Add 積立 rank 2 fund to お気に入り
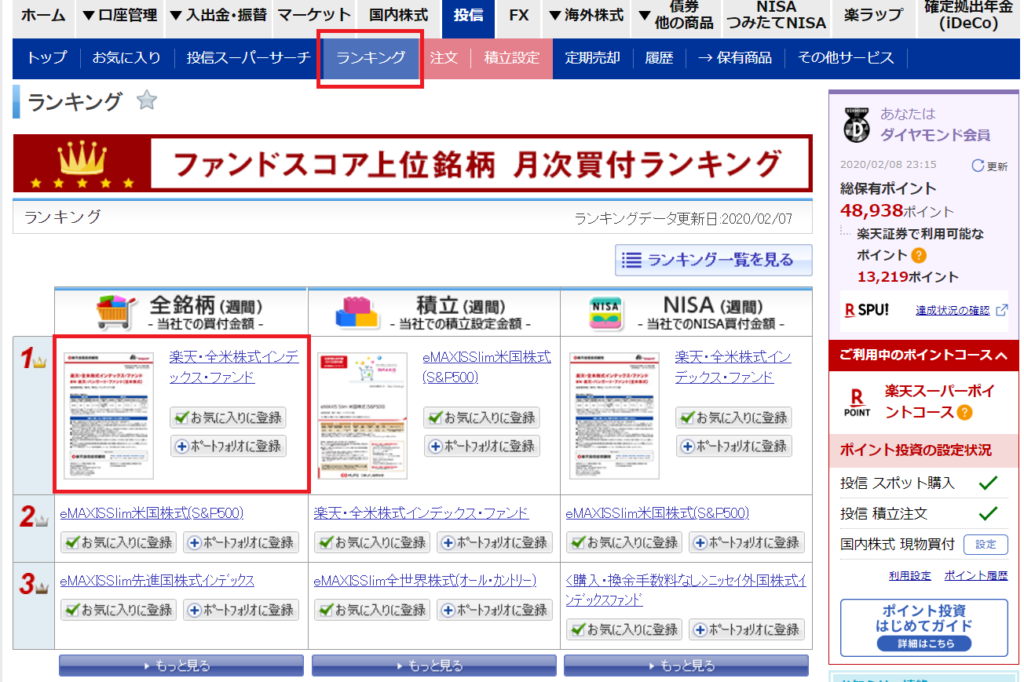This screenshot has height=682, width=1024. click(372, 542)
